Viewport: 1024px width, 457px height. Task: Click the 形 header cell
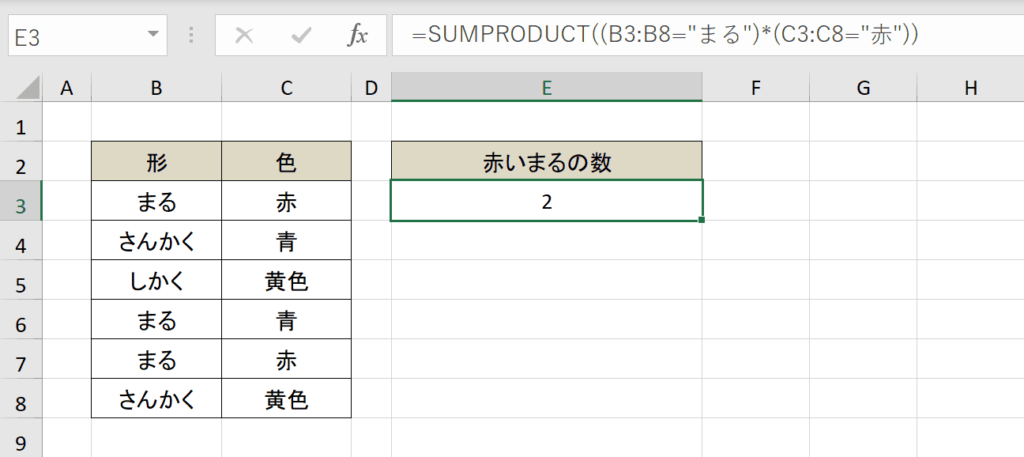156,161
